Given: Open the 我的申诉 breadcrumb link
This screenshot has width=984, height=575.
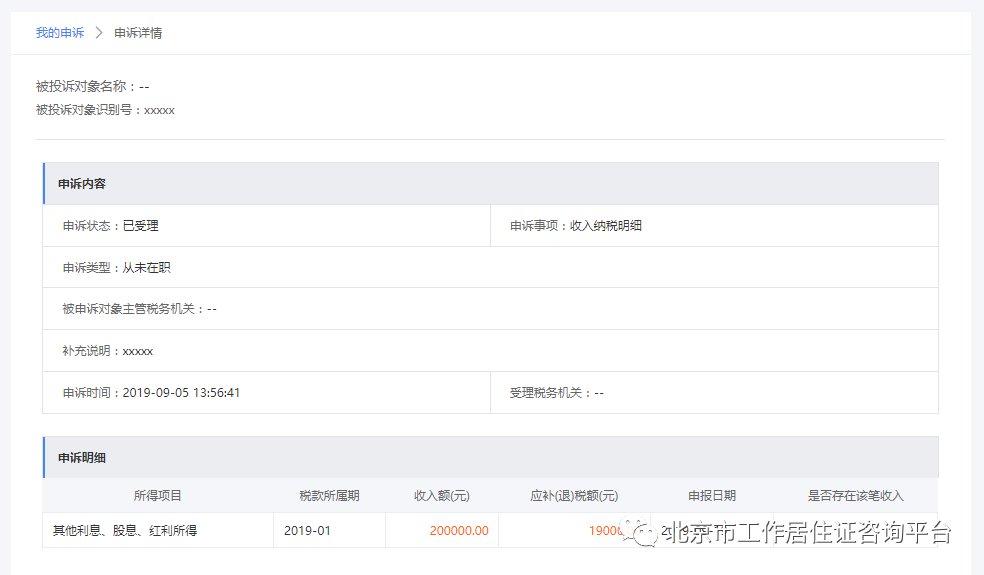Looking at the screenshot, I should [x=60, y=33].
